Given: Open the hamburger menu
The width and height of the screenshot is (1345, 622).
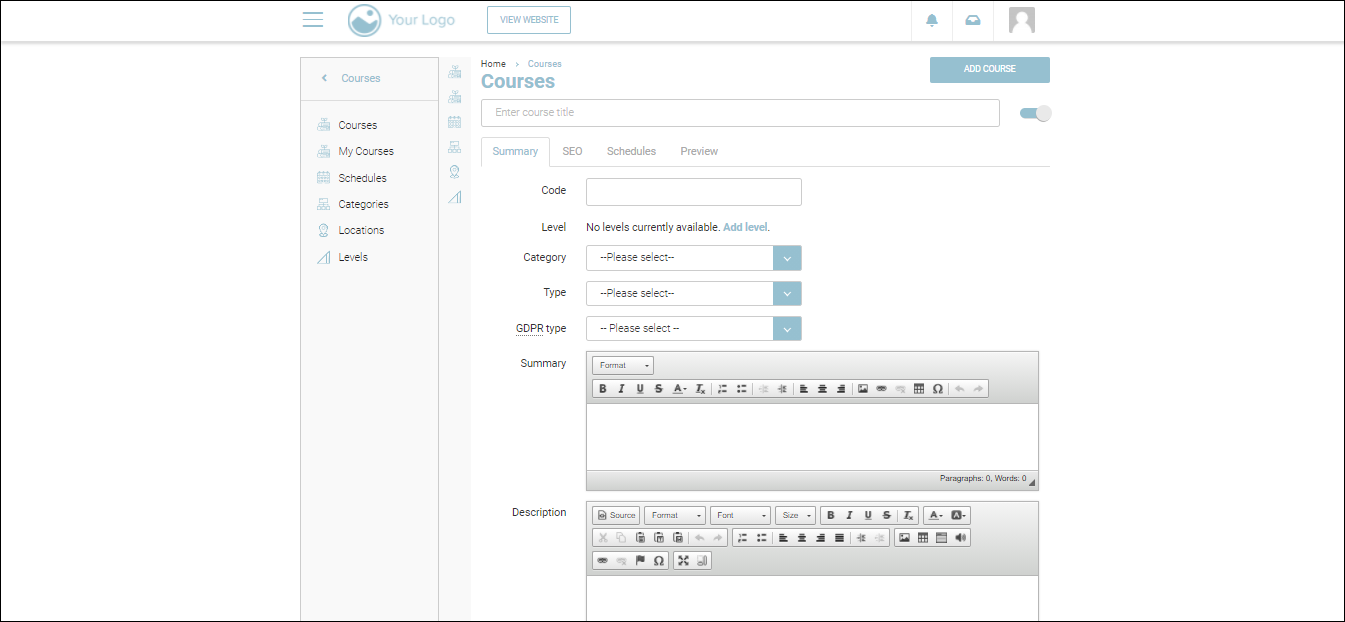Looking at the screenshot, I should (313, 20).
